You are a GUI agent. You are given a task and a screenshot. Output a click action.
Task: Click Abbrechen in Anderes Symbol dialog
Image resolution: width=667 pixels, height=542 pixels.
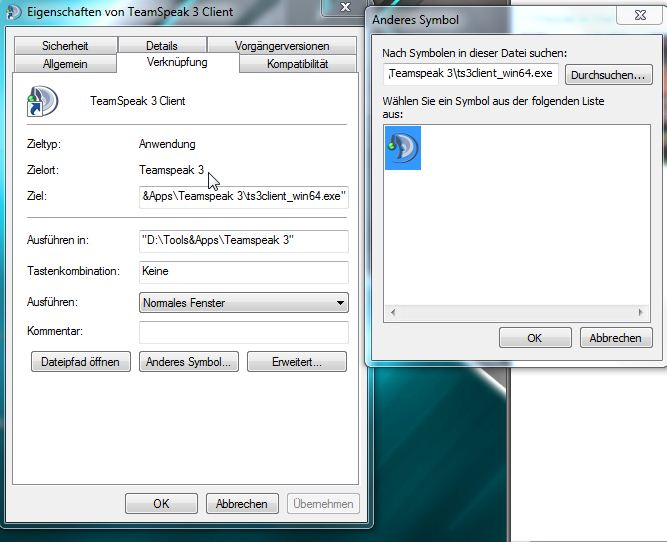pyautogui.click(x=616, y=338)
